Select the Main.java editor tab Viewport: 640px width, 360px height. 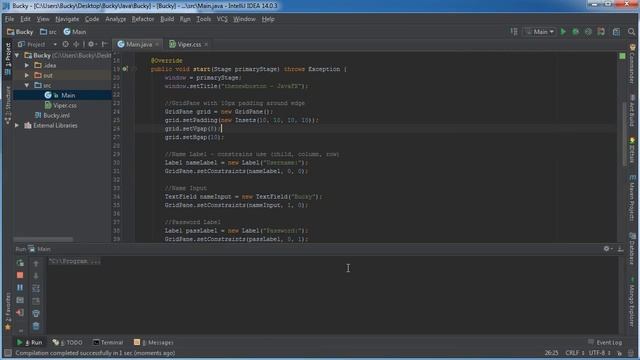(x=136, y=44)
